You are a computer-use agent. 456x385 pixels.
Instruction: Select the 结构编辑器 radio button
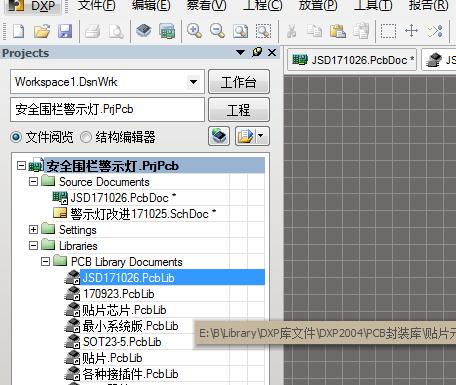pyautogui.click(x=86, y=137)
